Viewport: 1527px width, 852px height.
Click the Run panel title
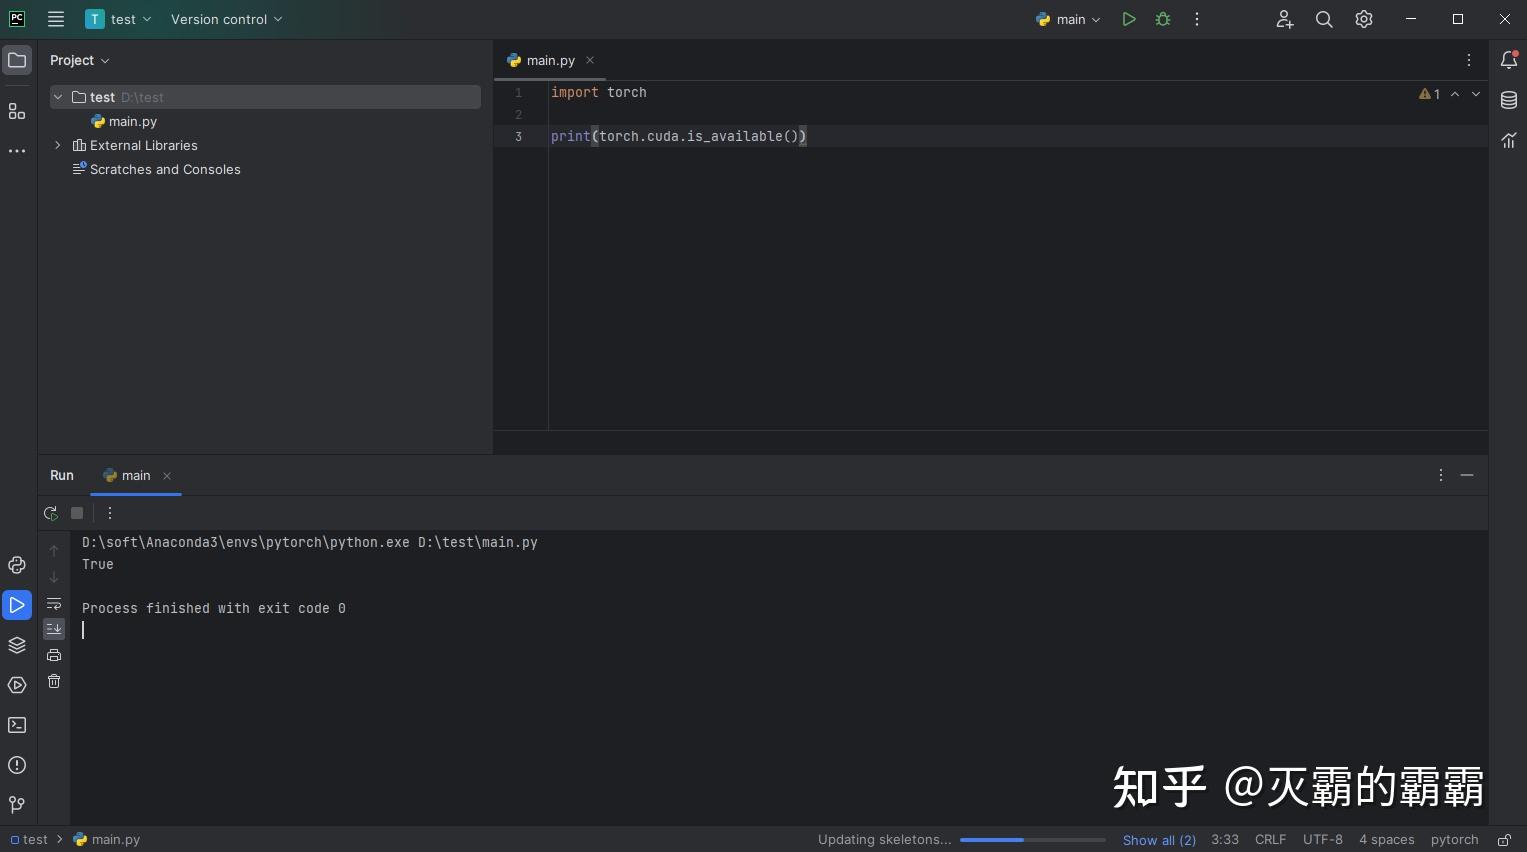[x=62, y=476]
